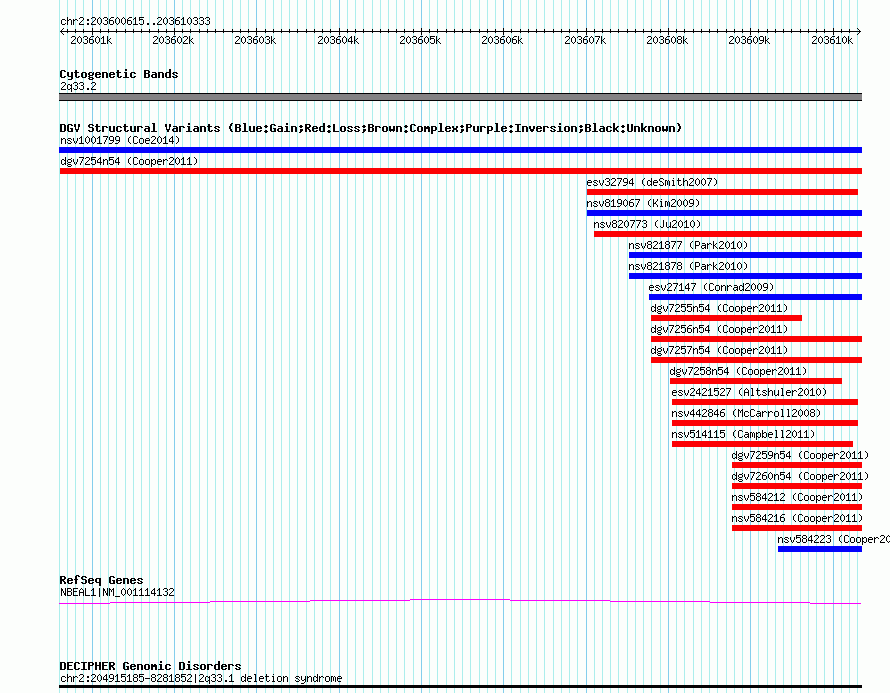Click the magenta NBEAL1 gene line
Viewport: 890px width, 693px height.
click(x=460, y=601)
